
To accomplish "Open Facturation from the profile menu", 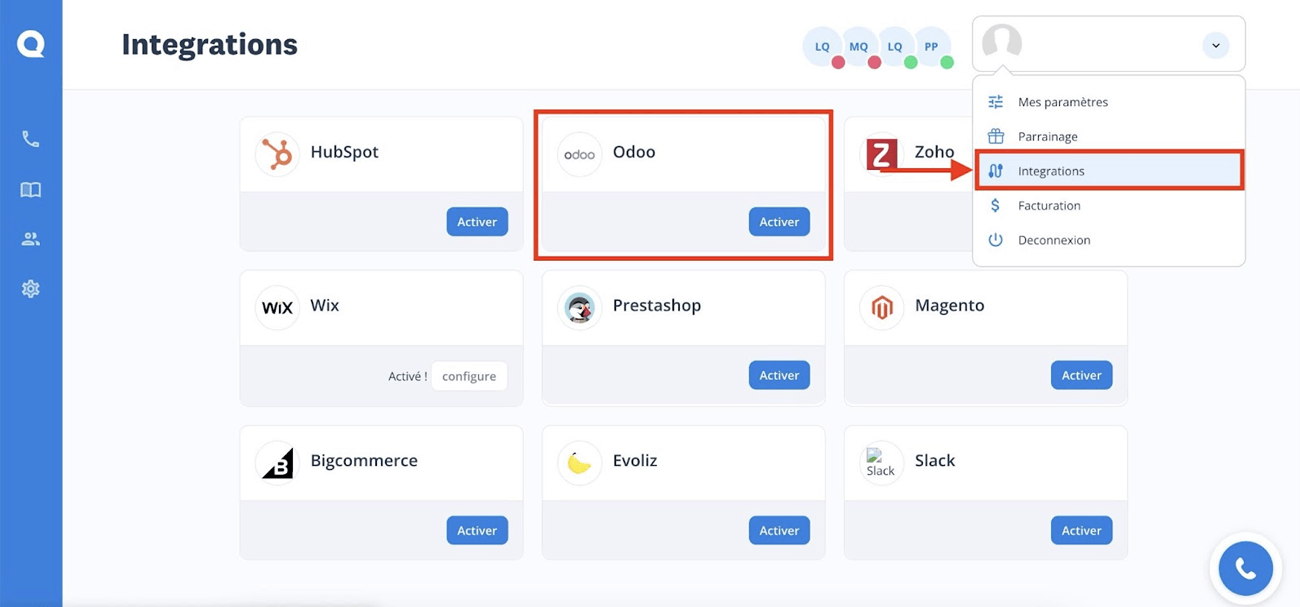I will coord(1109,205).
